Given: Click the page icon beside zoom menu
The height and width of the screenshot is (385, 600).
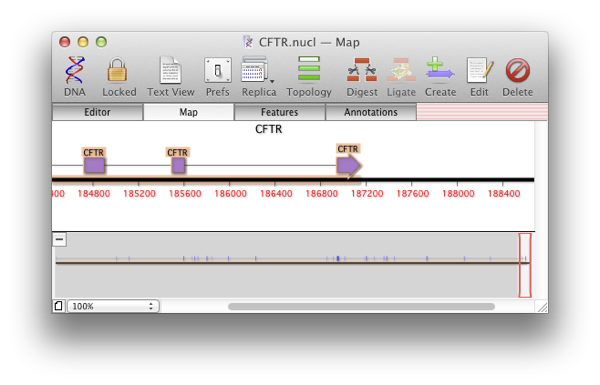Looking at the screenshot, I should (x=59, y=306).
